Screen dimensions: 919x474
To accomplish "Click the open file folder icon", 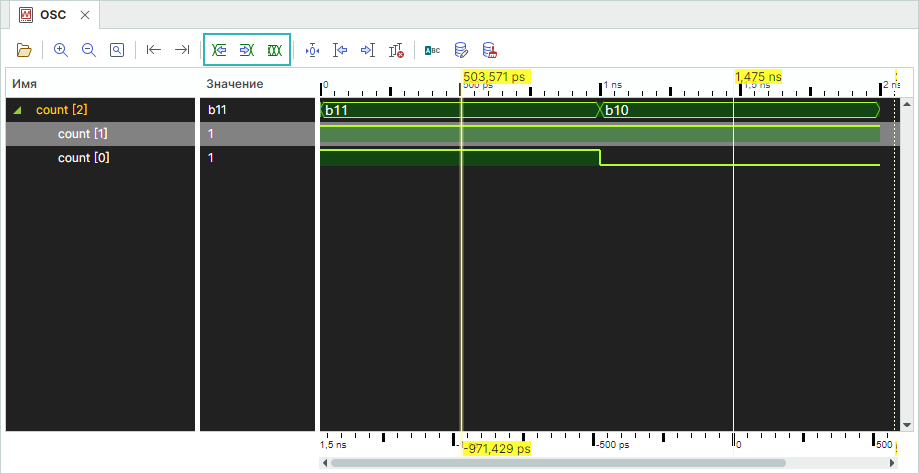I will (x=25, y=50).
